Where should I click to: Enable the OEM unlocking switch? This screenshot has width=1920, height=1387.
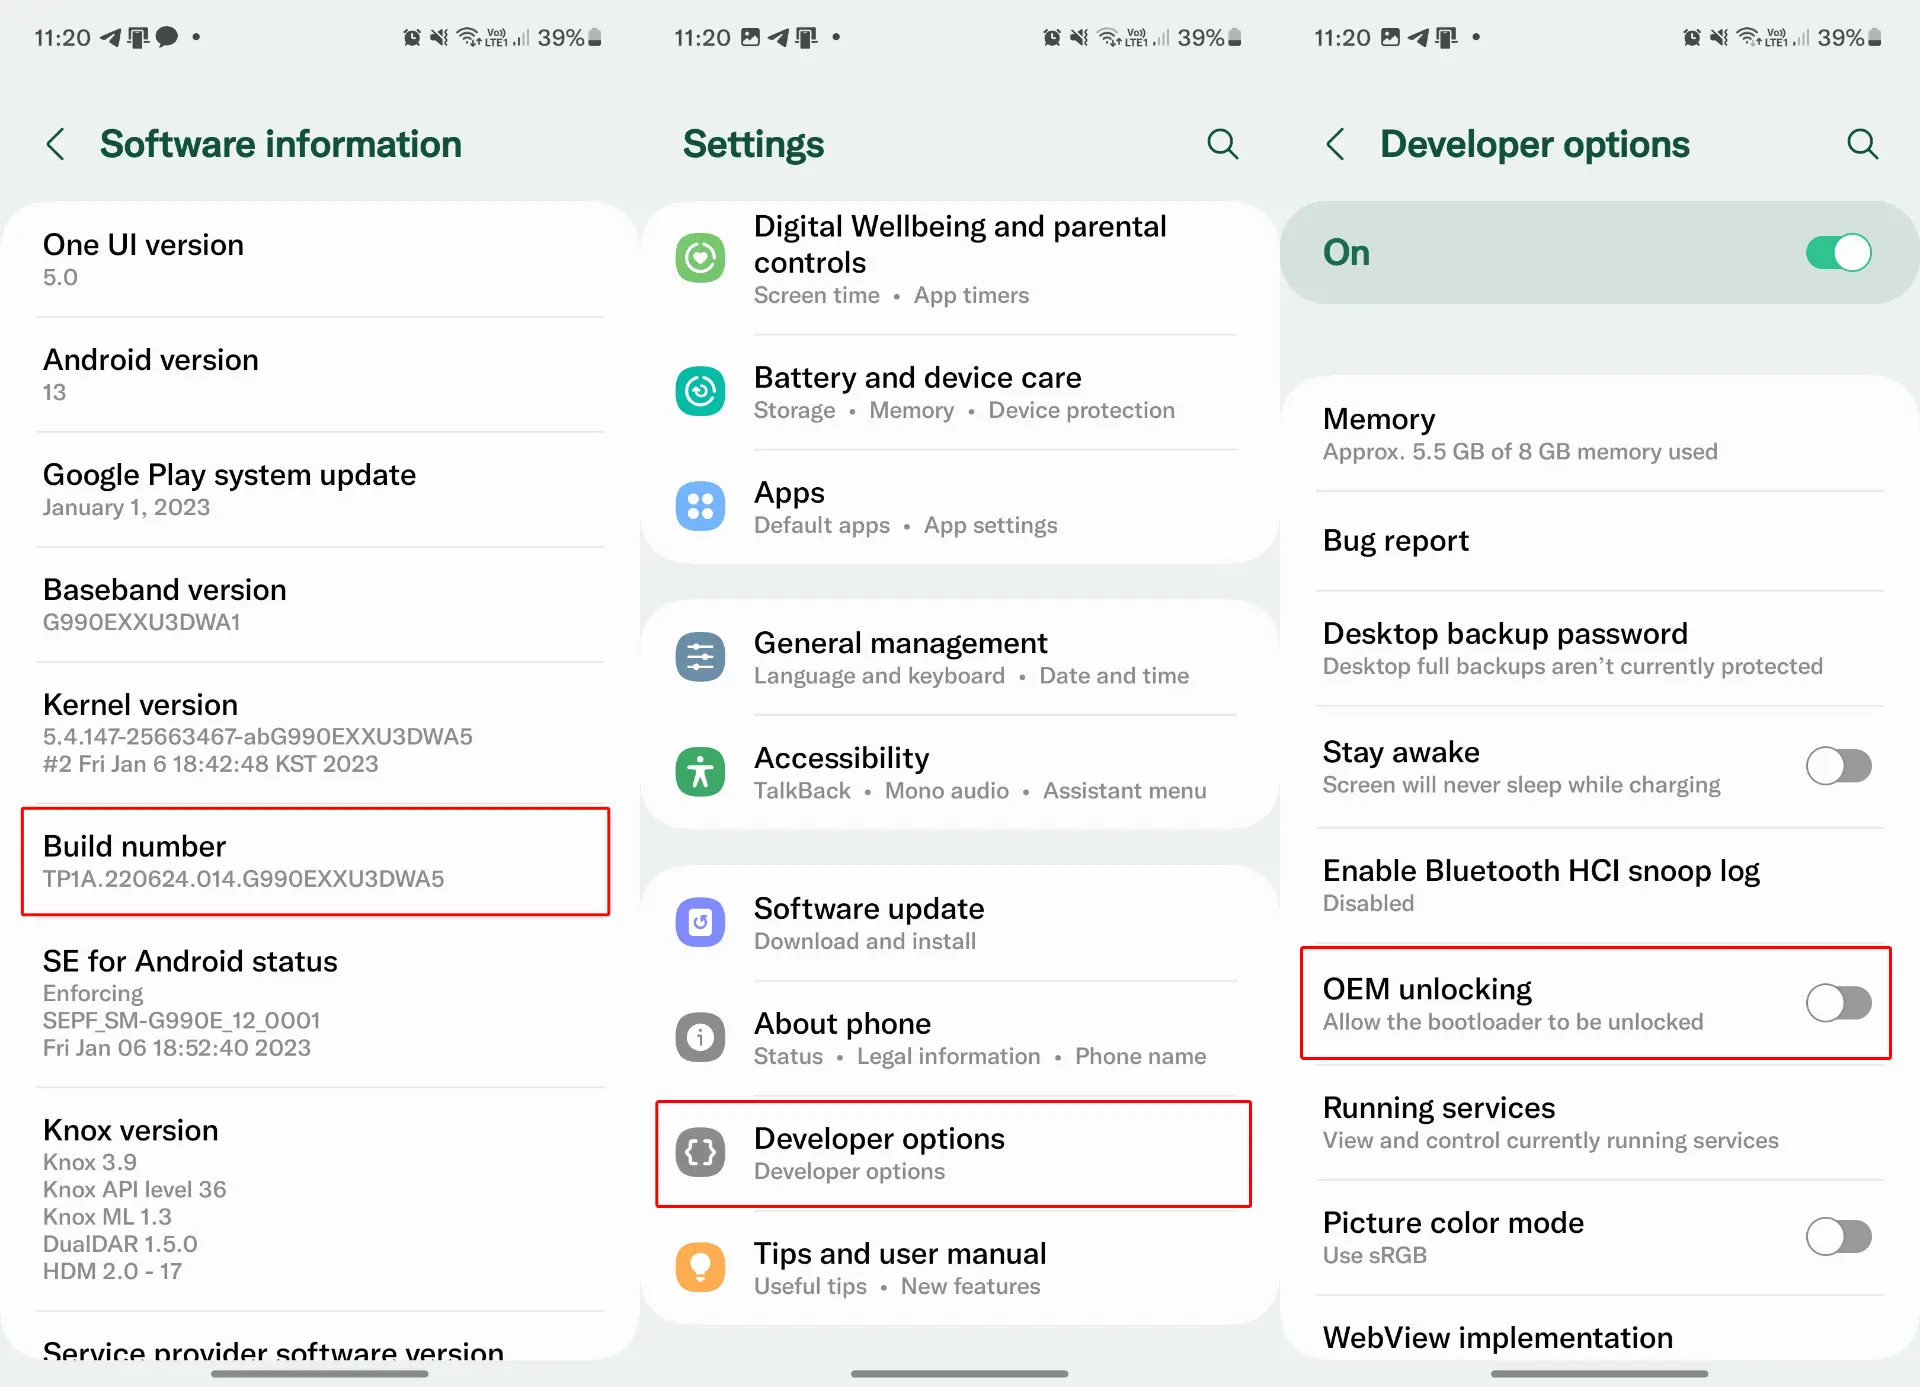(1838, 1003)
